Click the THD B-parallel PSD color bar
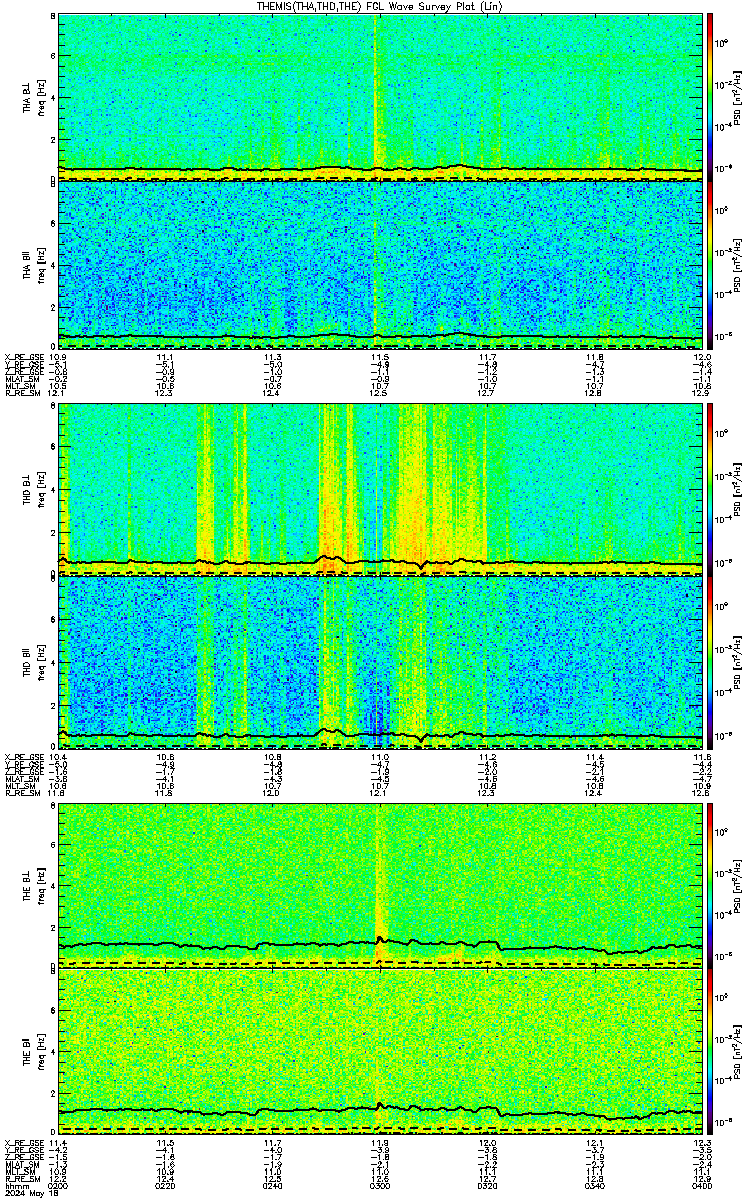Image resolution: width=750 pixels, height=1200 pixels. [x=711, y=662]
